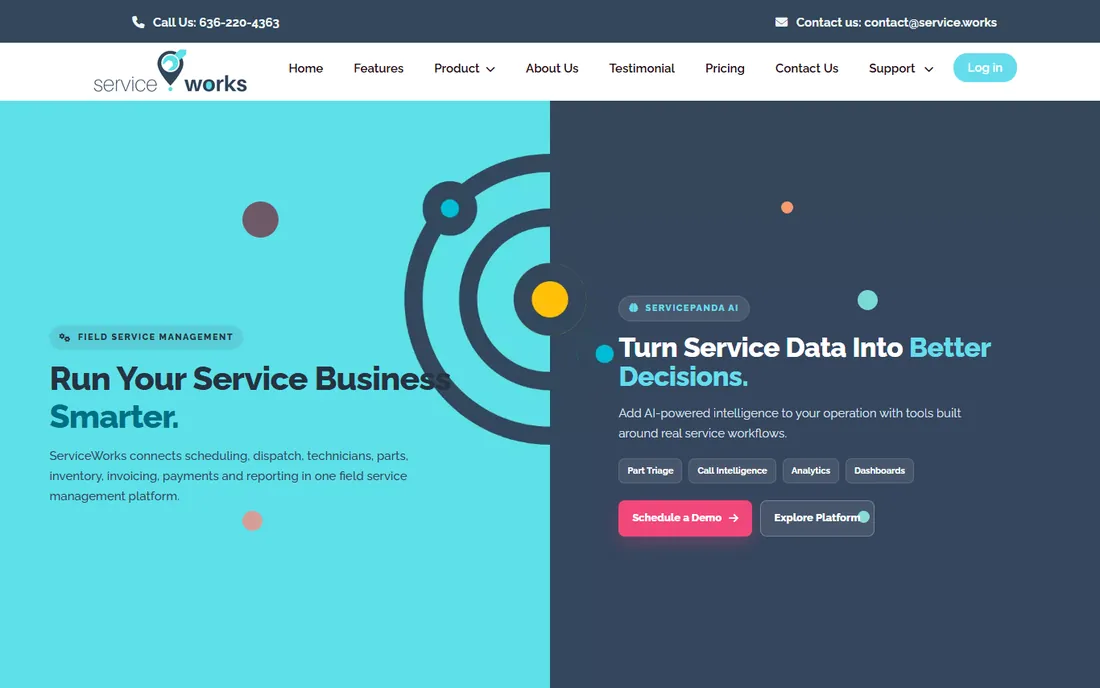Click the ServicePanda AI badge
Screen dimensions: 1100x688
tap(683, 308)
